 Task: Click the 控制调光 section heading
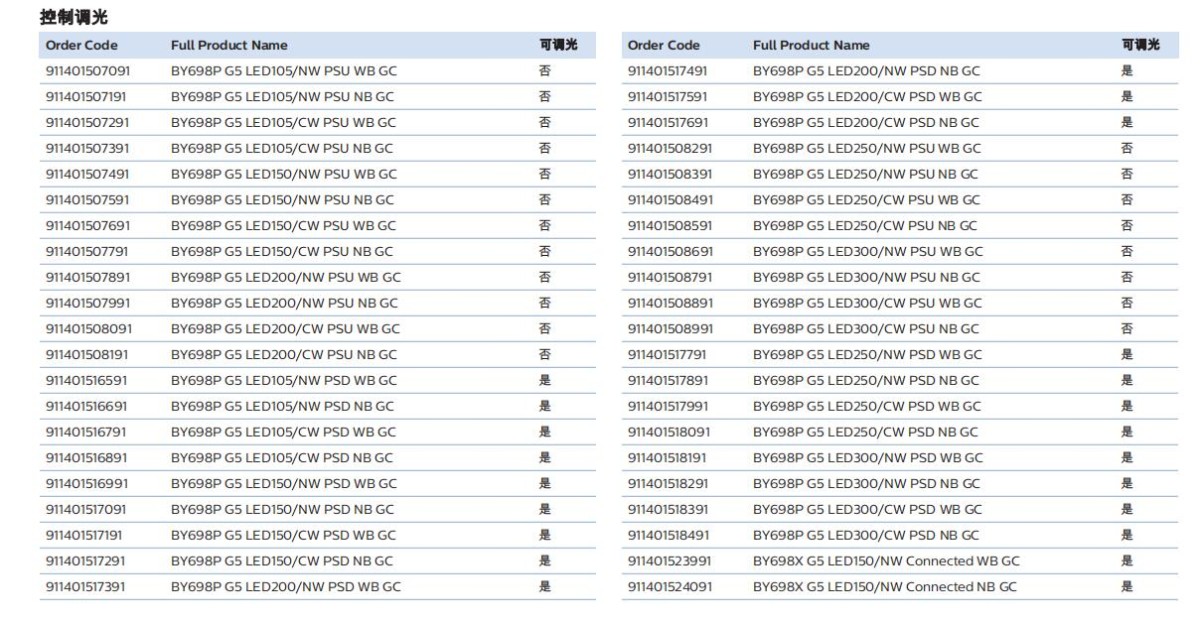pos(74,16)
